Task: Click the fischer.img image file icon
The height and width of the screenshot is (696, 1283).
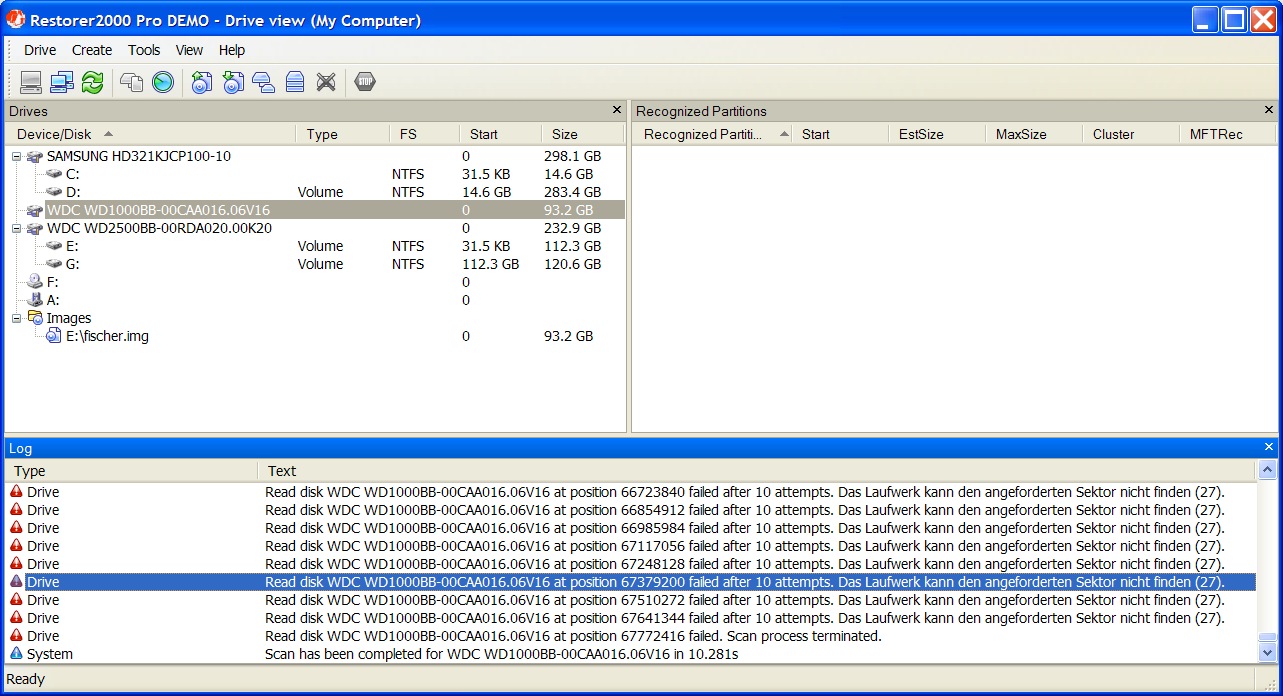Action: coord(54,336)
